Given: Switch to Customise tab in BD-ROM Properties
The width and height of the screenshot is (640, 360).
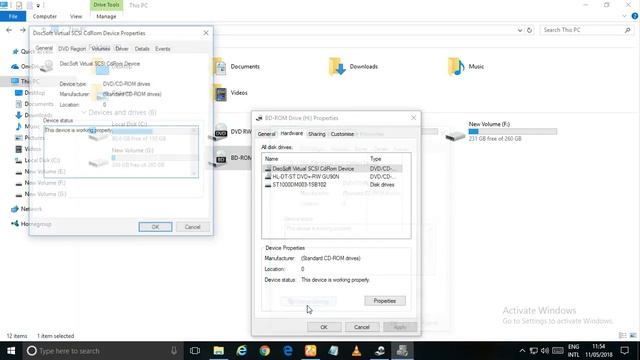Looking at the screenshot, I should pyautogui.click(x=342, y=134).
